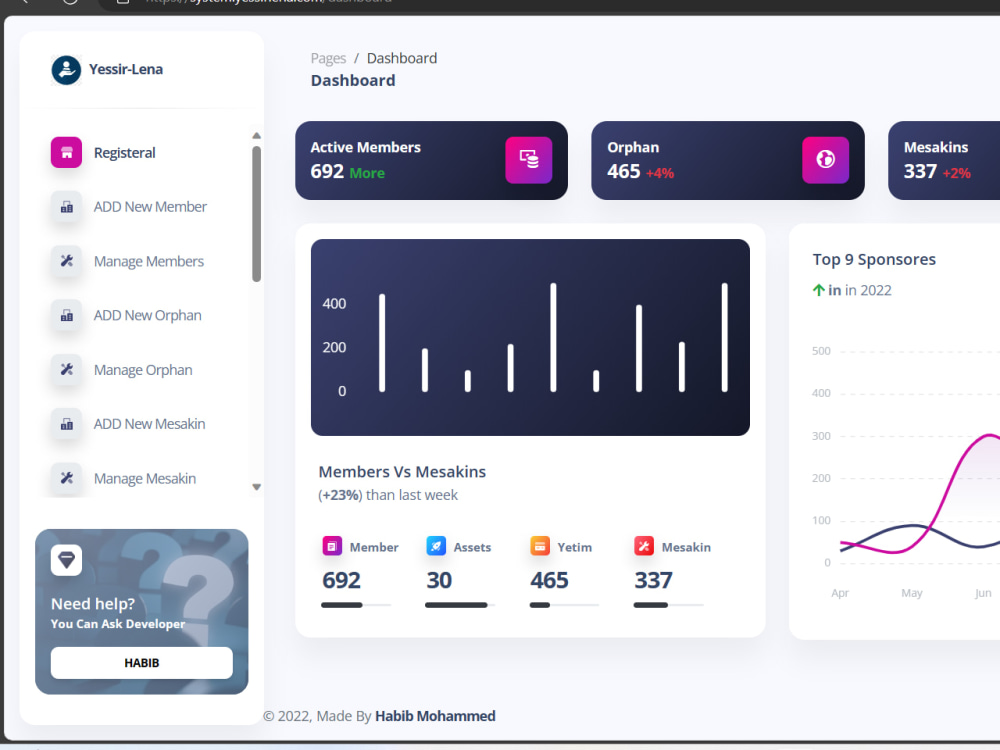The width and height of the screenshot is (1000, 750).
Task: Click the sidebar scrollbar thumb
Action: coord(256,214)
